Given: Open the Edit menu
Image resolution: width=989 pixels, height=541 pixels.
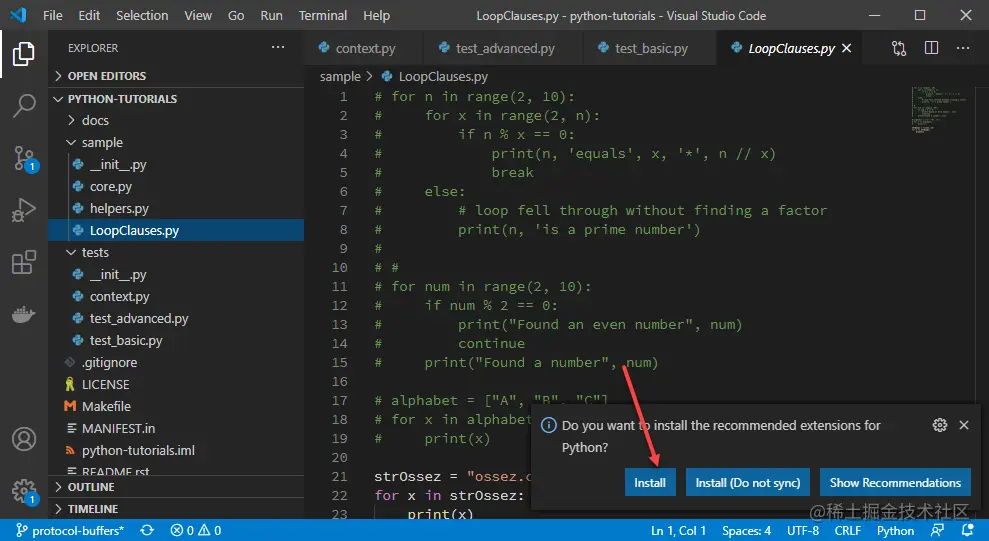Looking at the screenshot, I should point(89,15).
